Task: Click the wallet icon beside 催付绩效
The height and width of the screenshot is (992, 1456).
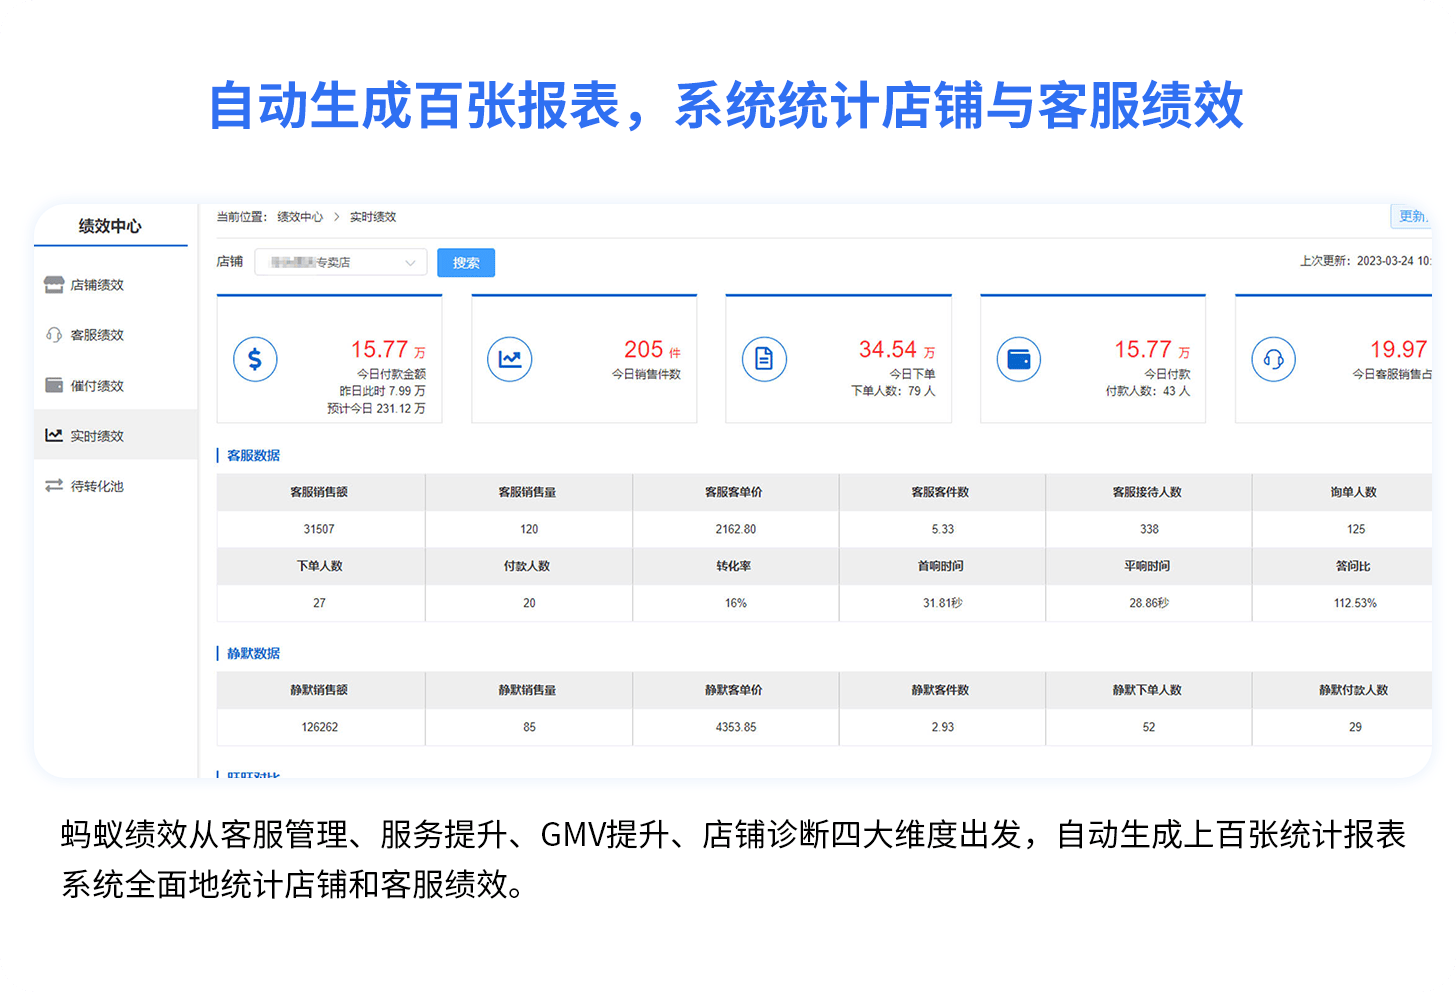Action: click(54, 386)
